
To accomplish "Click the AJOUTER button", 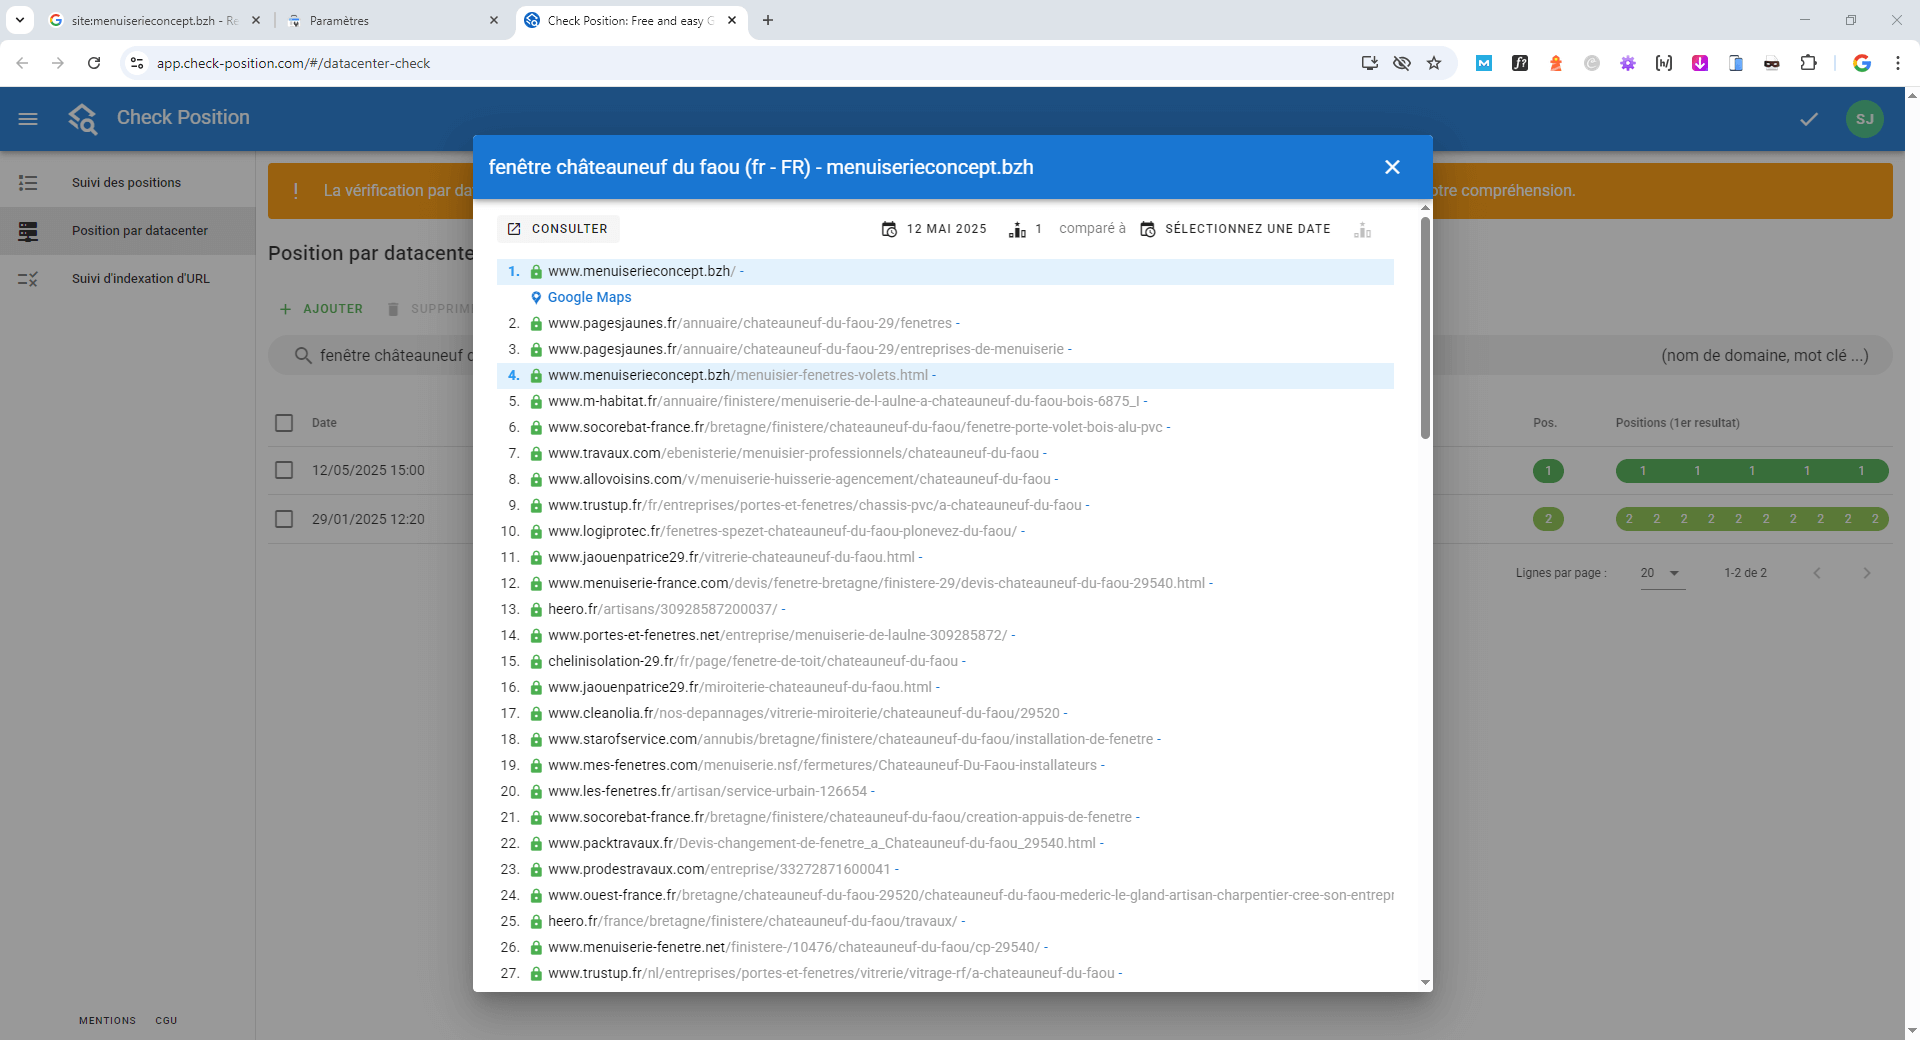I will click(321, 309).
